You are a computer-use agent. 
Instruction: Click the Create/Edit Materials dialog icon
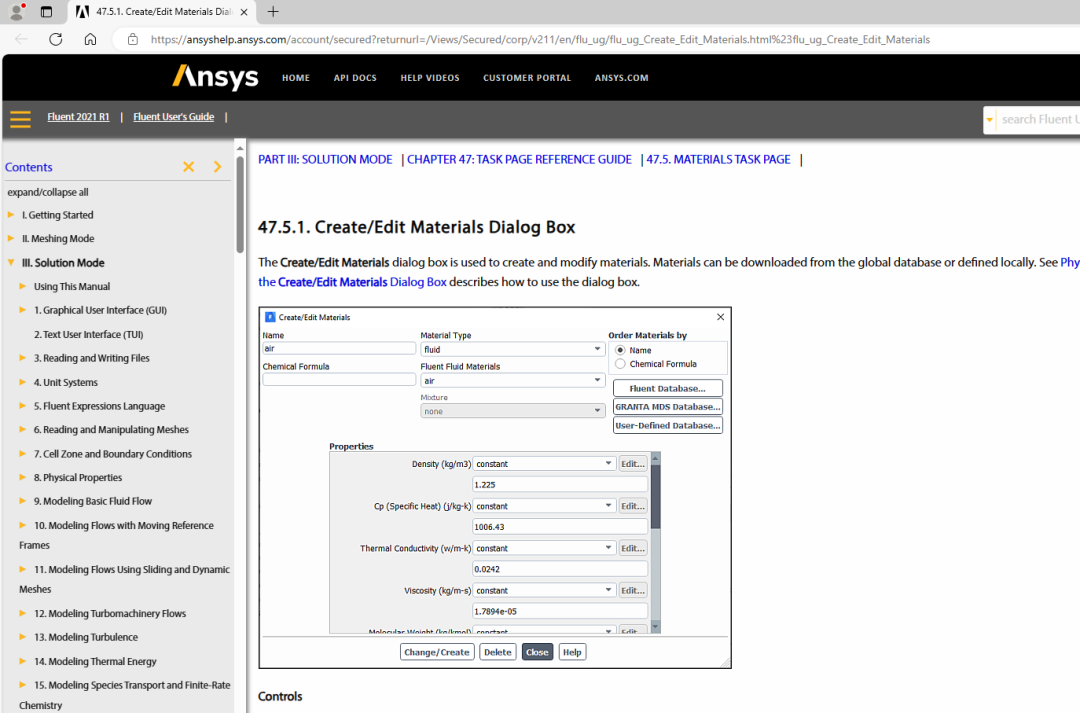coord(270,317)
